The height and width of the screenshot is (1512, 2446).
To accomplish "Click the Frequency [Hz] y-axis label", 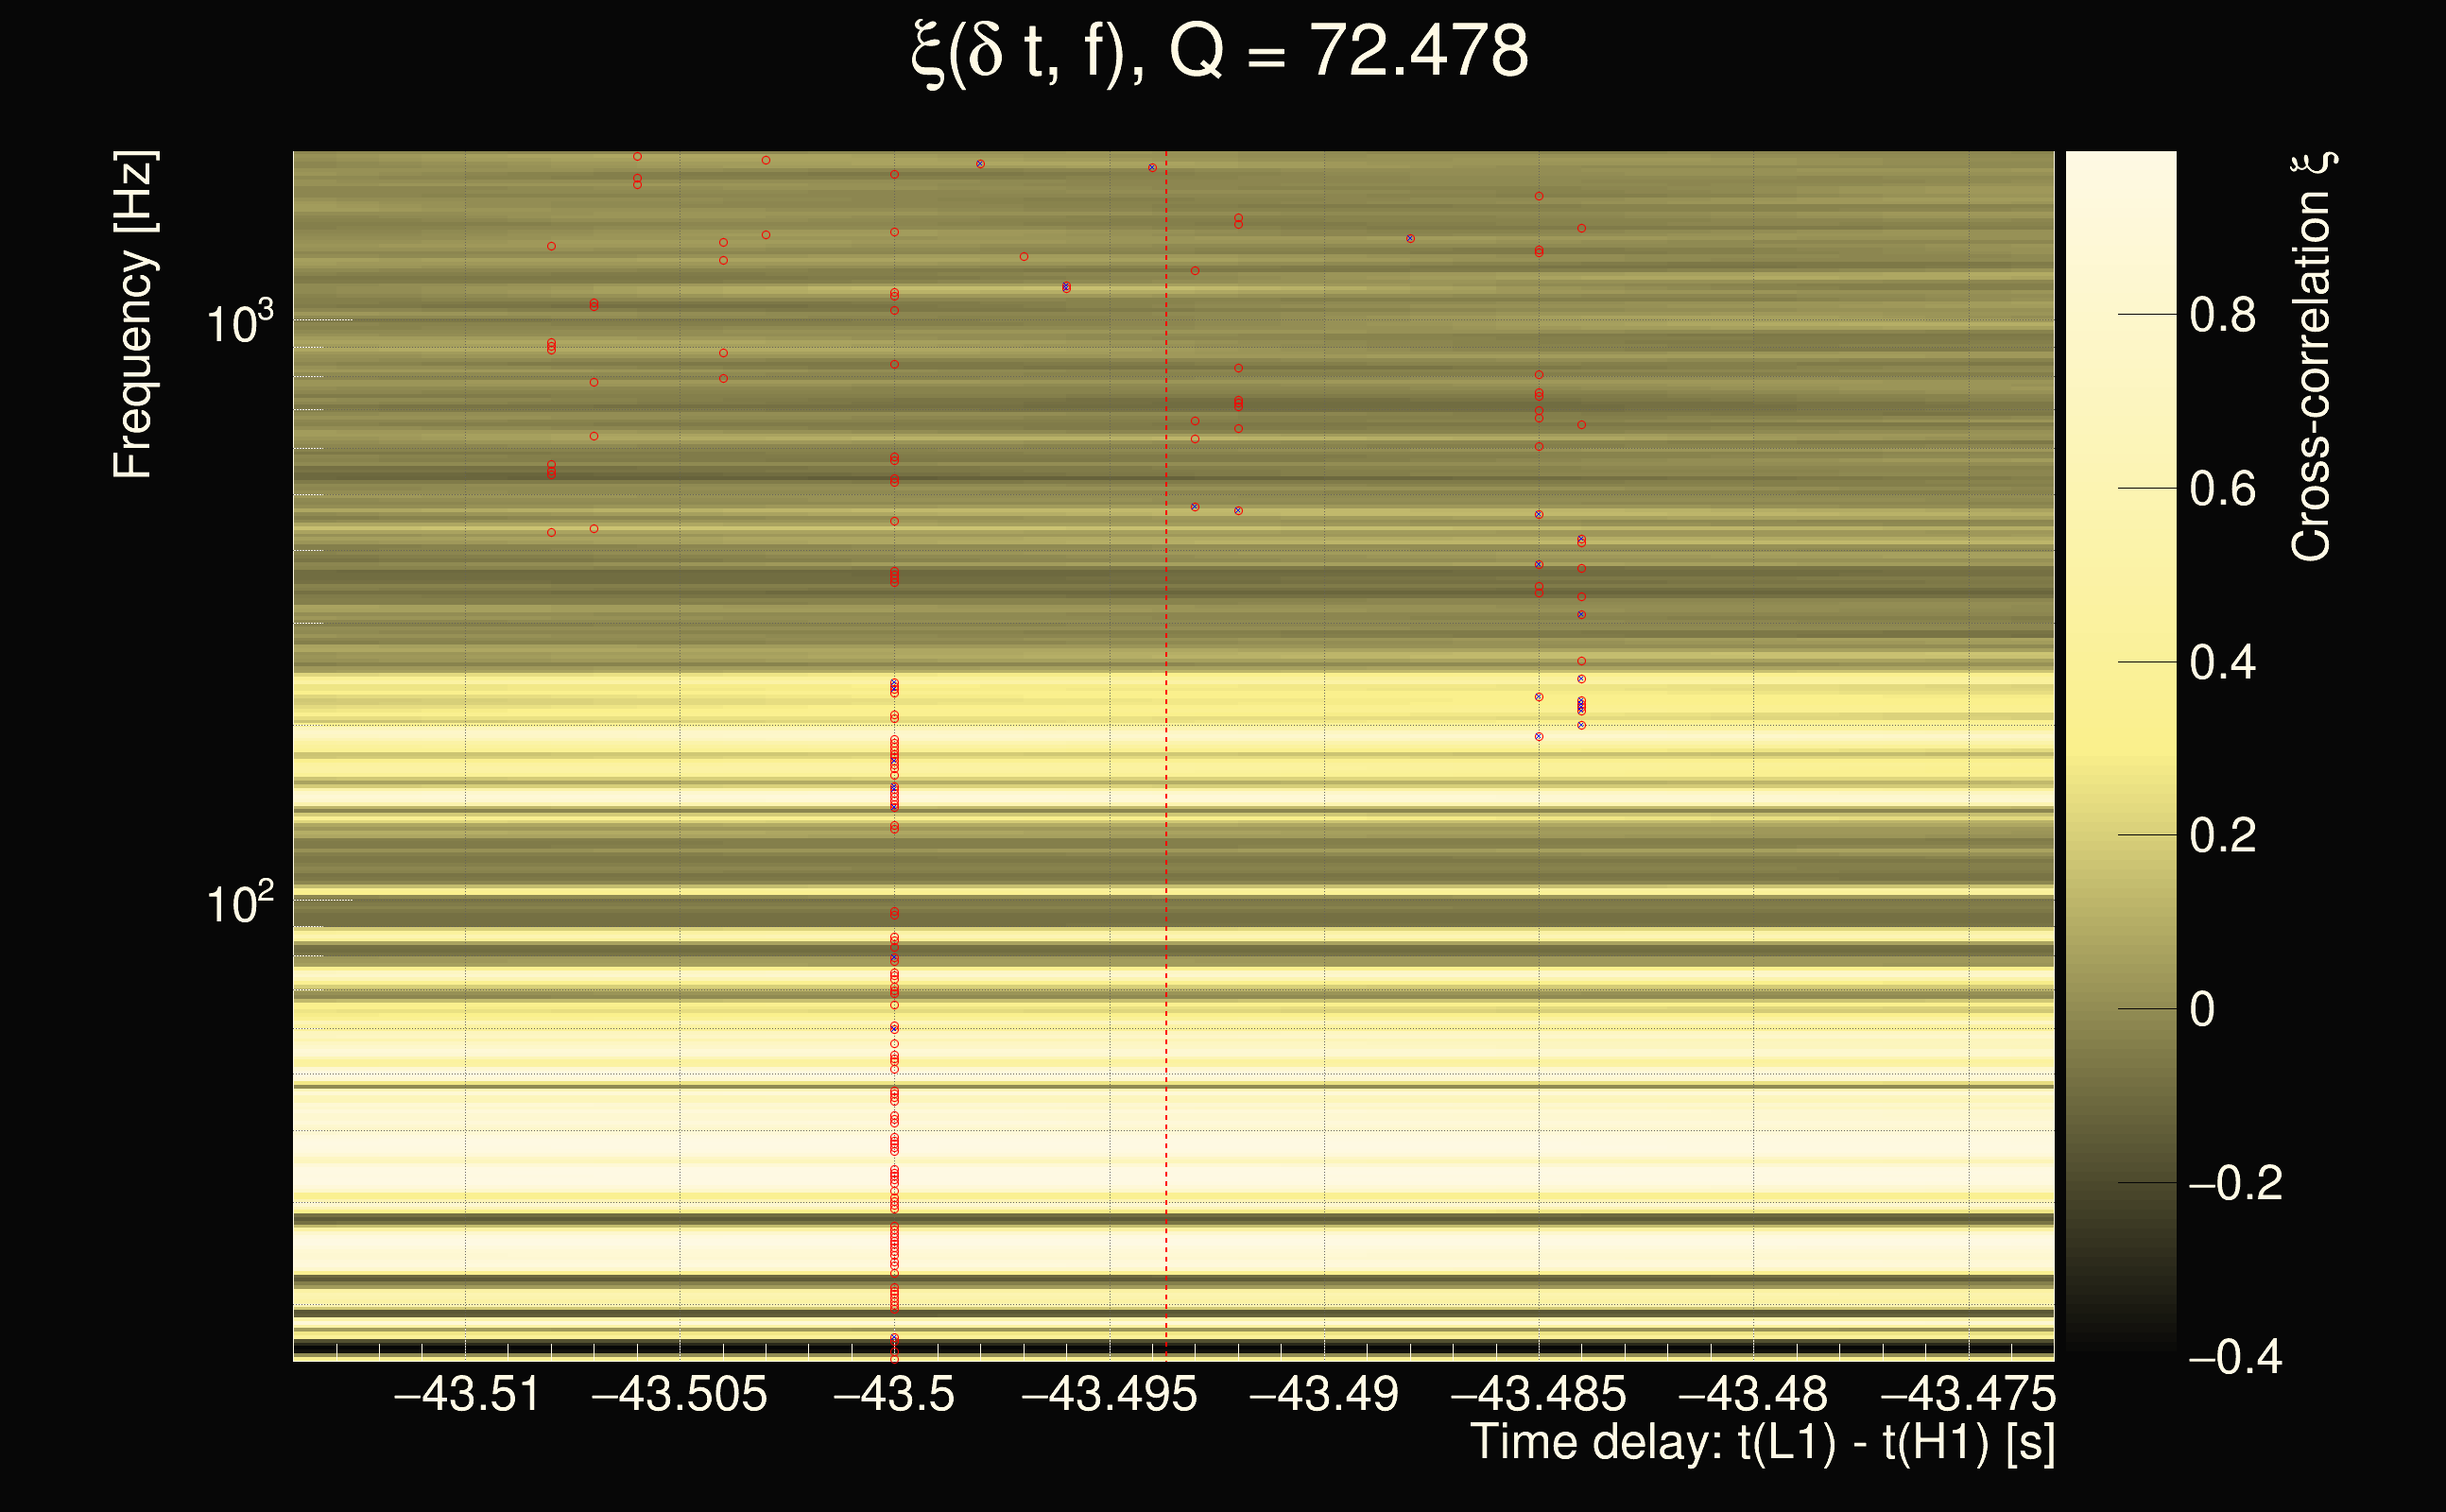I will point(134,315).
